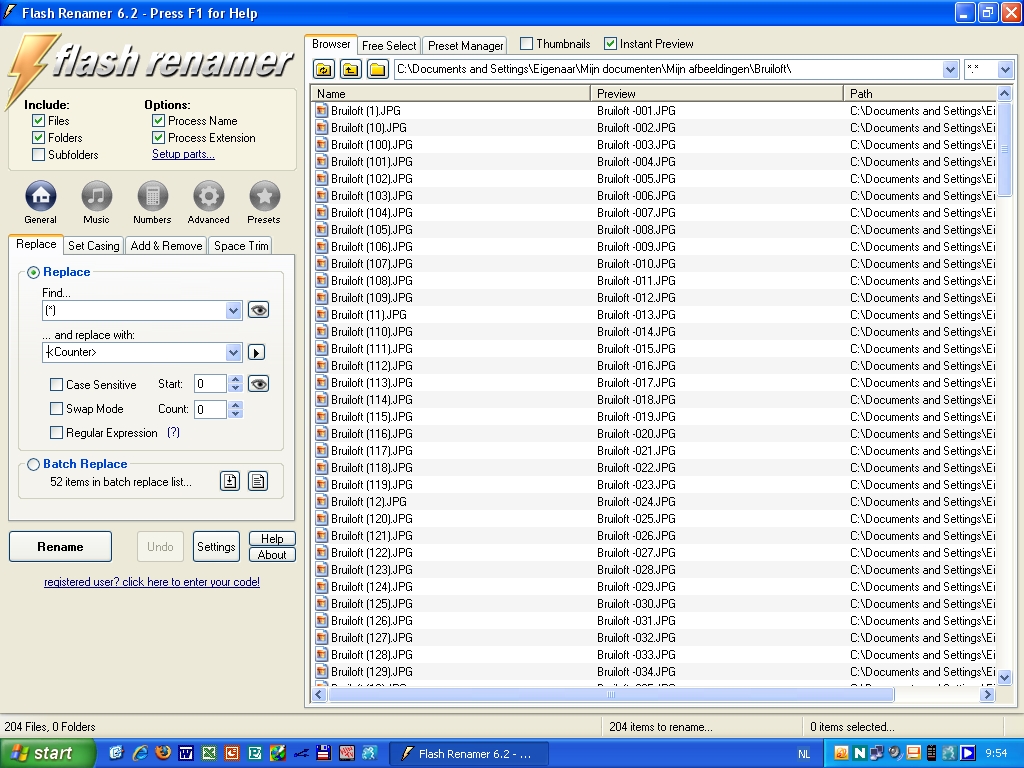1024x768 pixels.
Task: Click the regular expression (?) help link
Action: pyautogui.click(x=173, y=432)
